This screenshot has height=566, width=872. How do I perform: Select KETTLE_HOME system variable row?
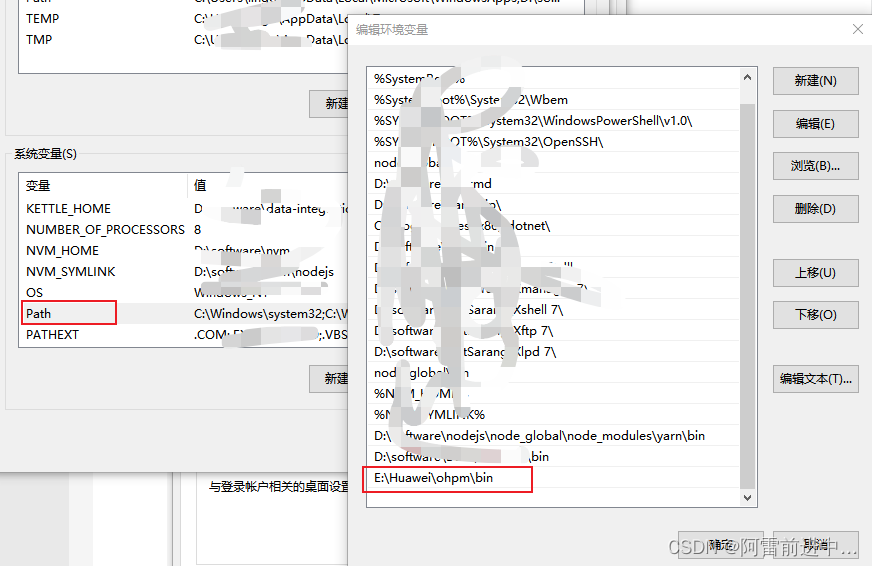[x=184, y=208]
